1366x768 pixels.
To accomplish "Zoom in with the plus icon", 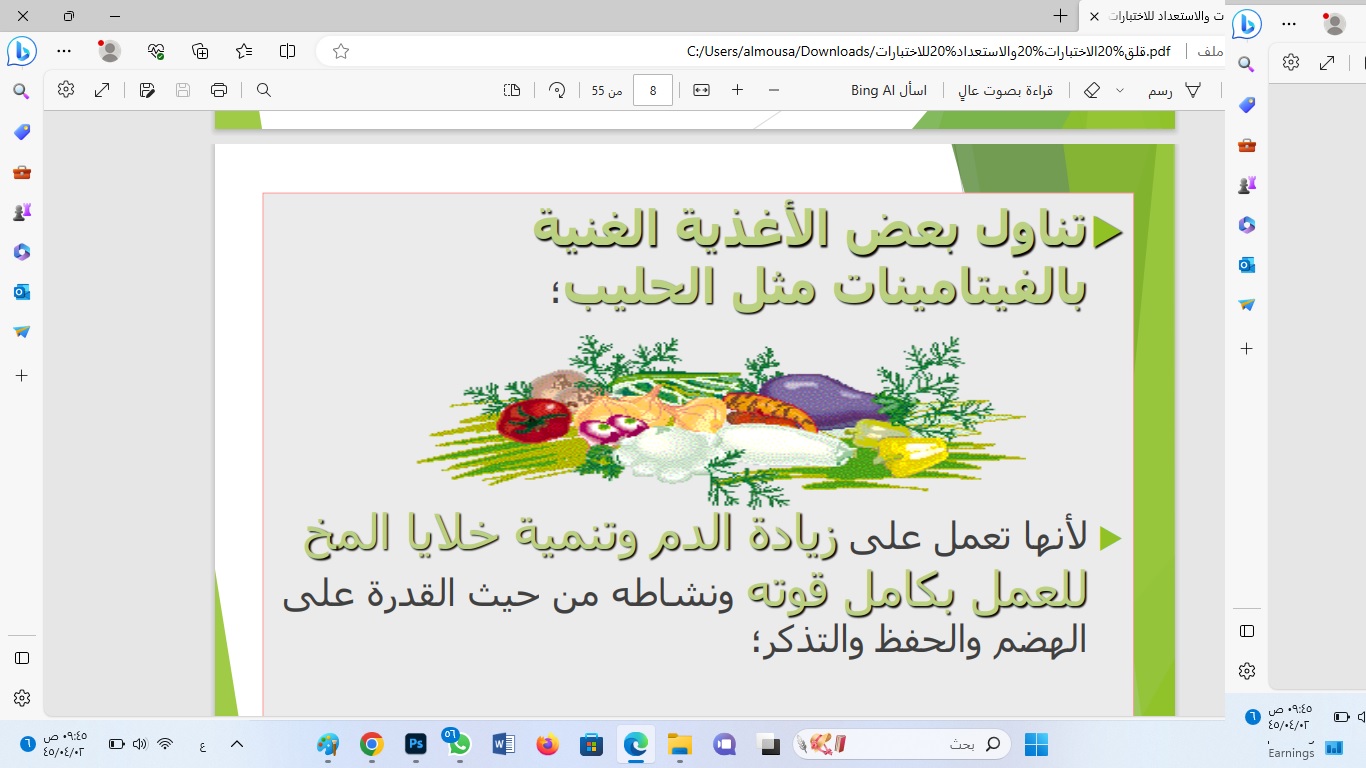I will click(737, 90).
